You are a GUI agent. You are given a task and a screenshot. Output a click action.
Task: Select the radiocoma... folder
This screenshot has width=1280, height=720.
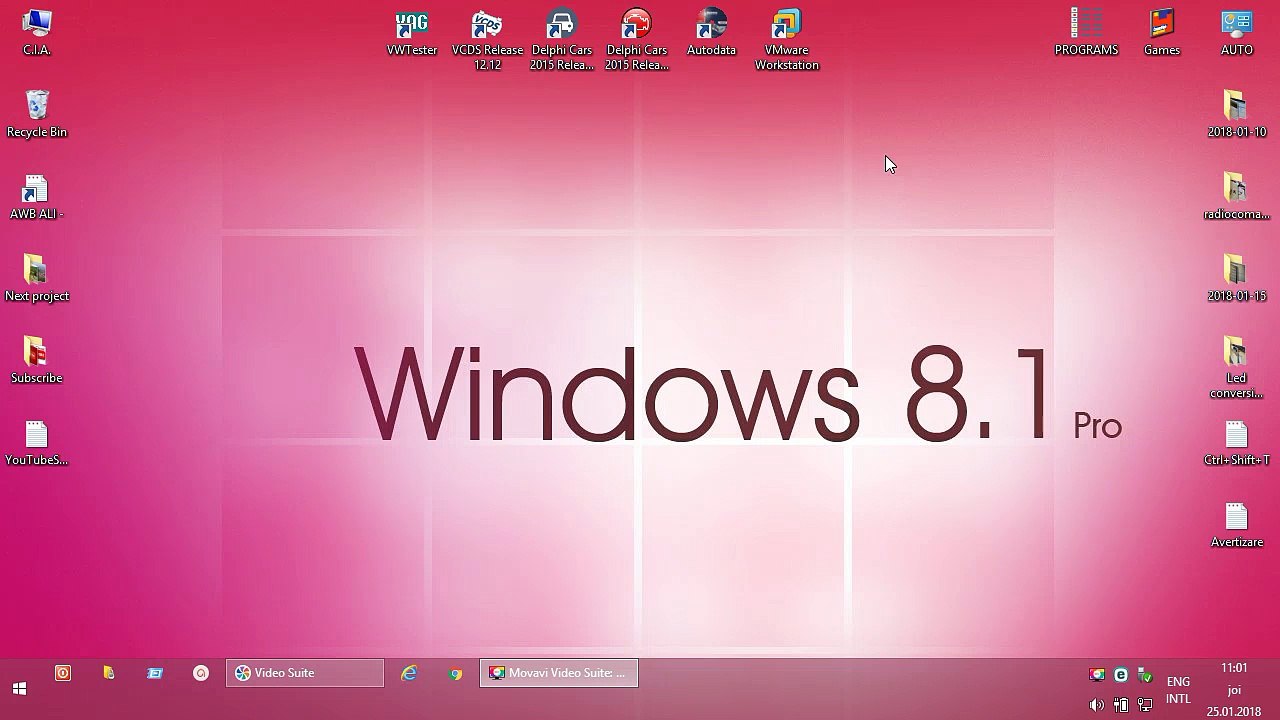[1237, 196]
